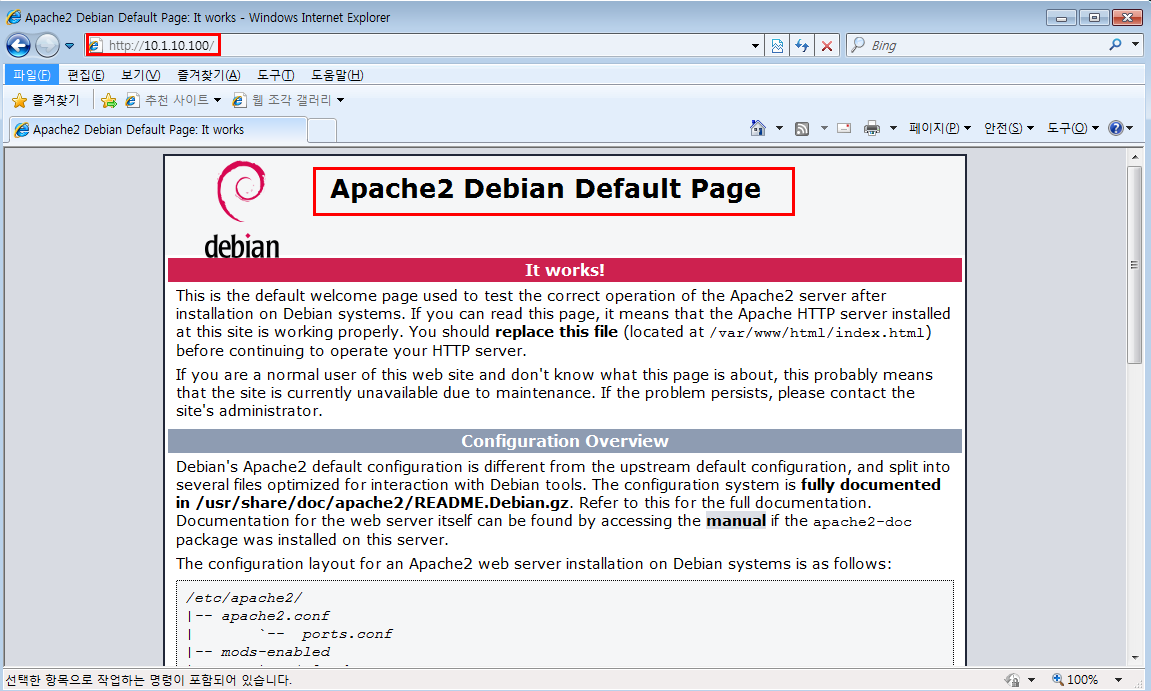The width and height of the screenshot is (1151, 691).
Task: Click the Forward navigation arrow button
Action: 47,46
